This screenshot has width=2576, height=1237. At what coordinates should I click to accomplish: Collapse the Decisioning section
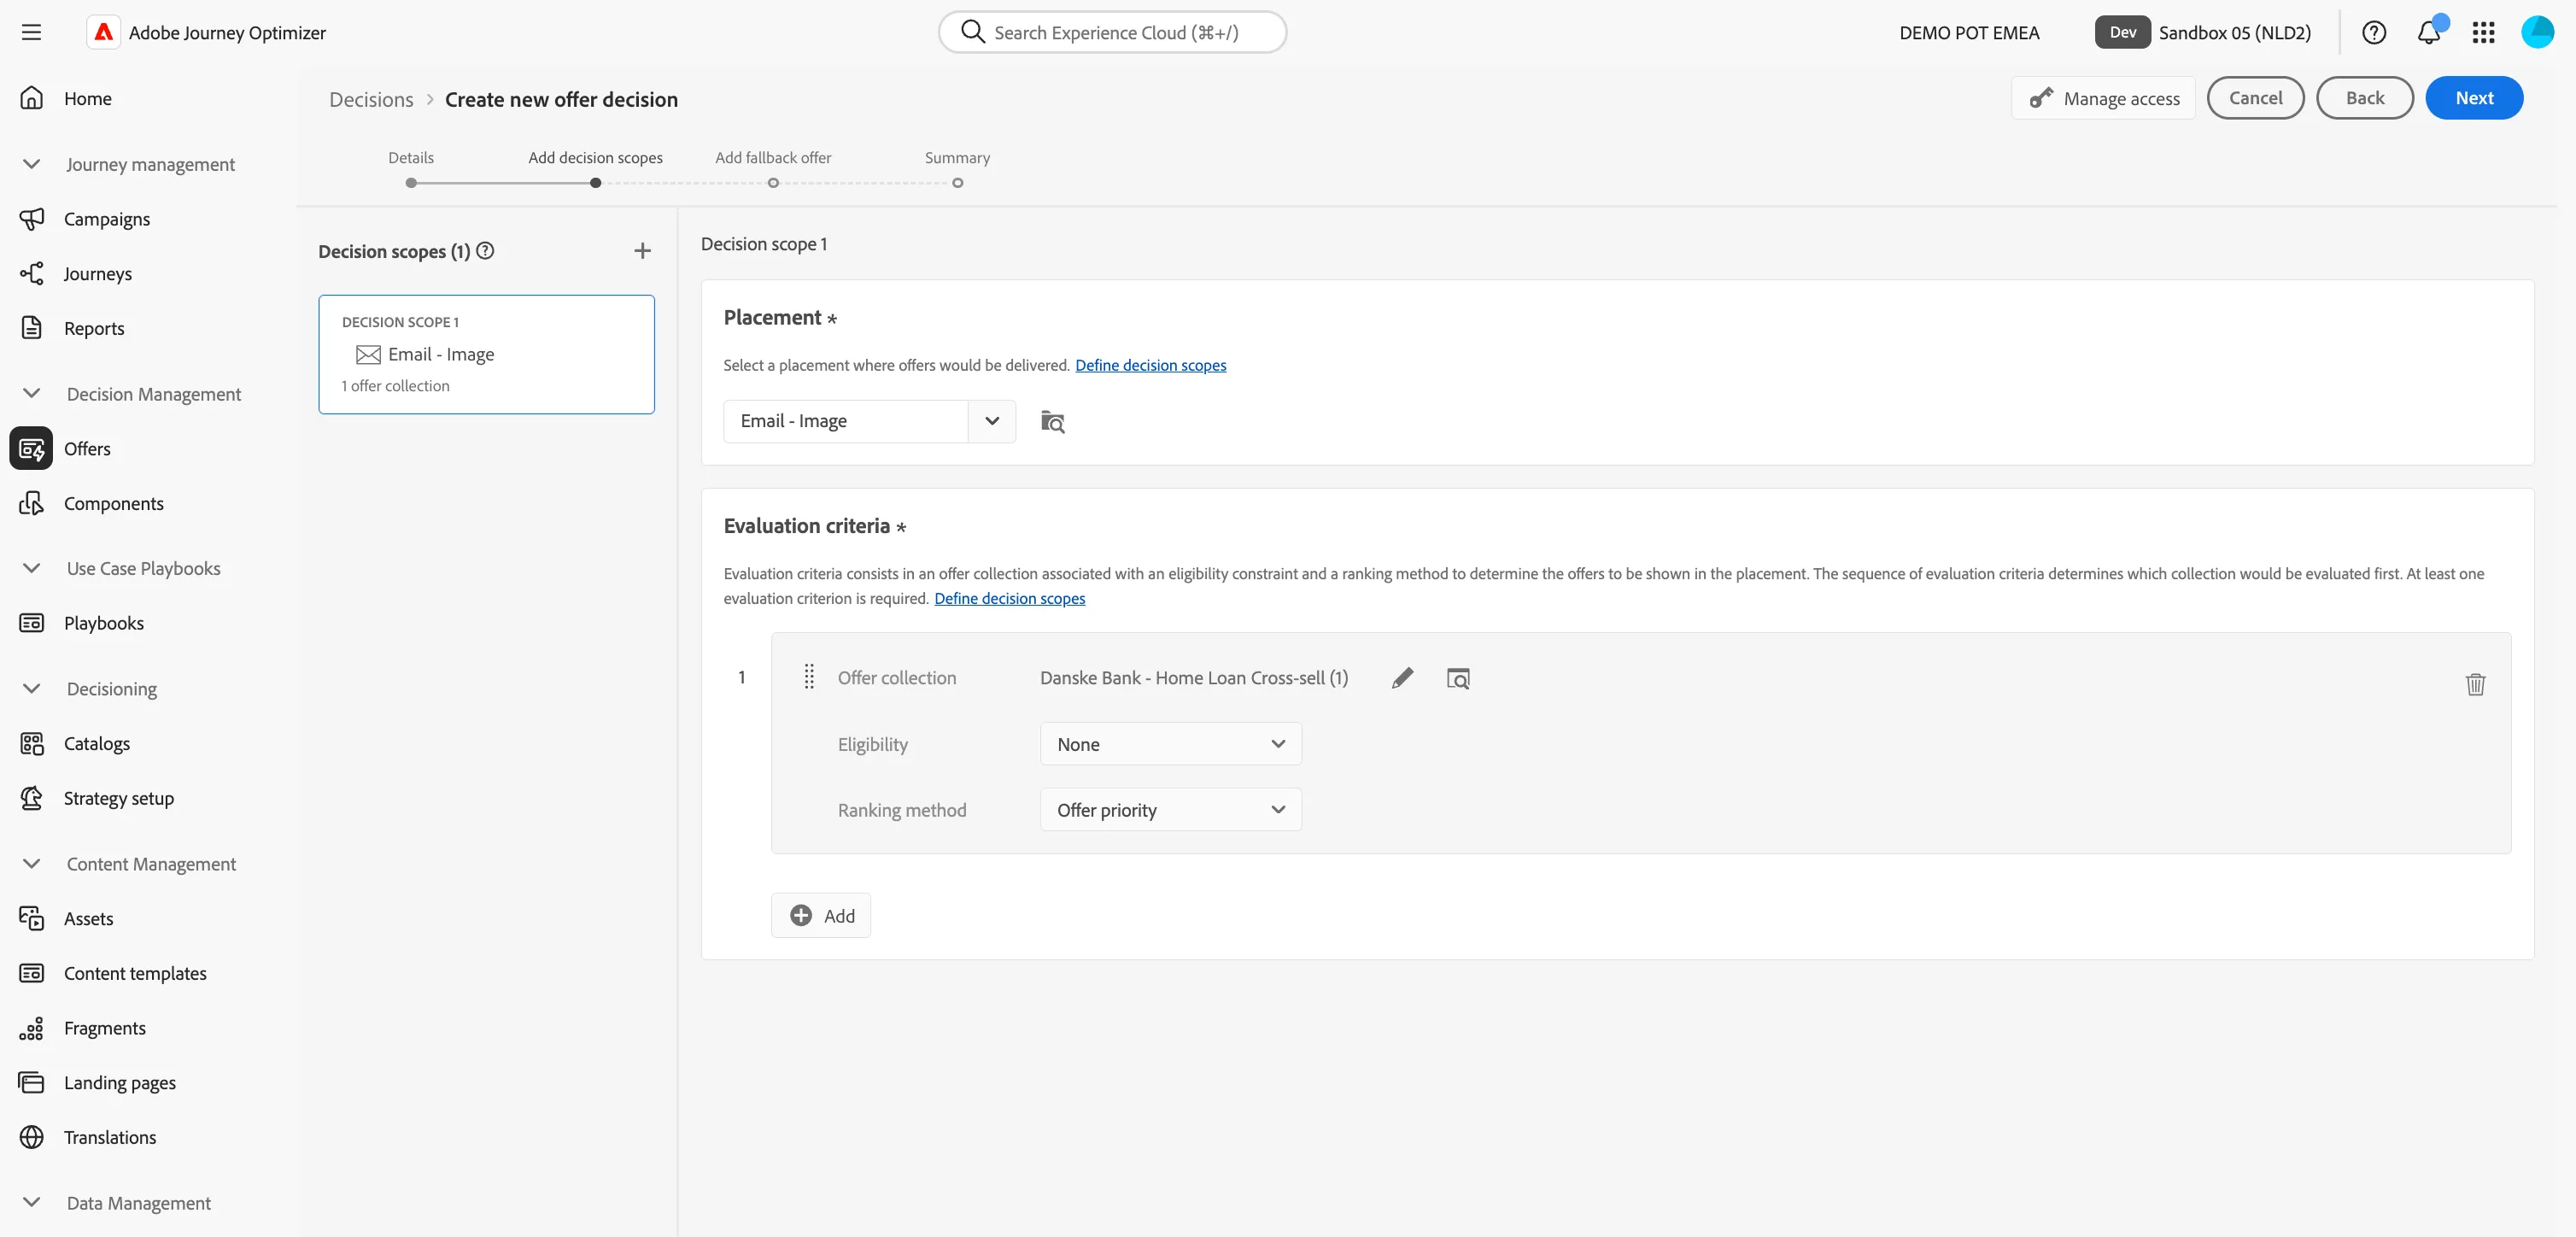click(x=32, y=689)
